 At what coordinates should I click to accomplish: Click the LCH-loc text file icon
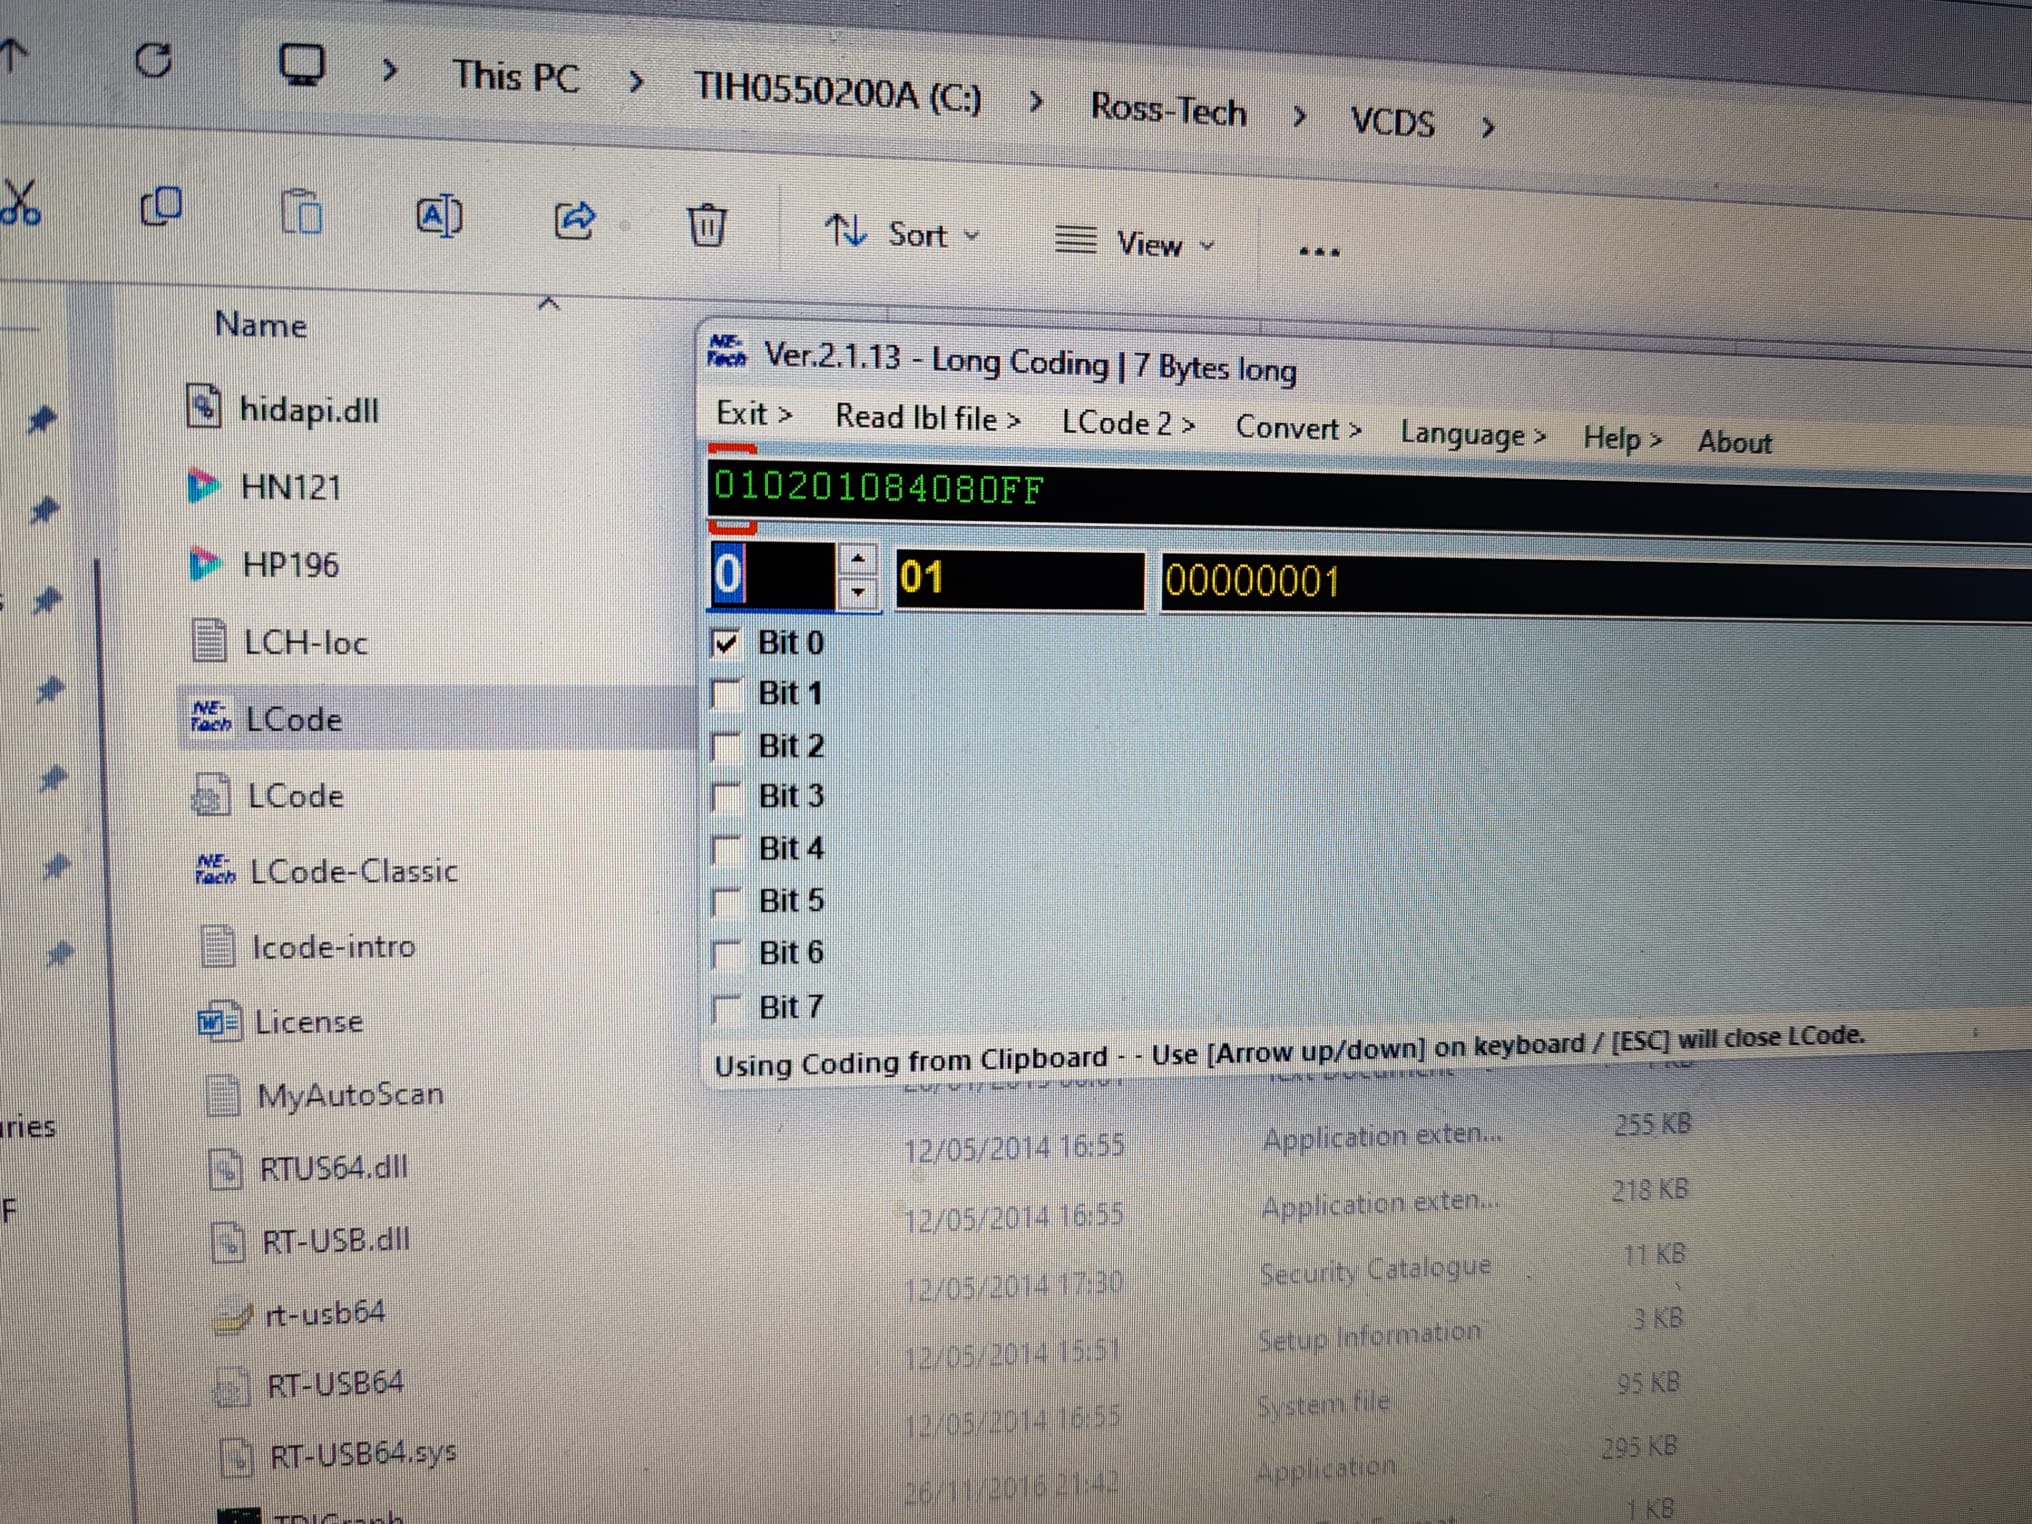(208, 641)
